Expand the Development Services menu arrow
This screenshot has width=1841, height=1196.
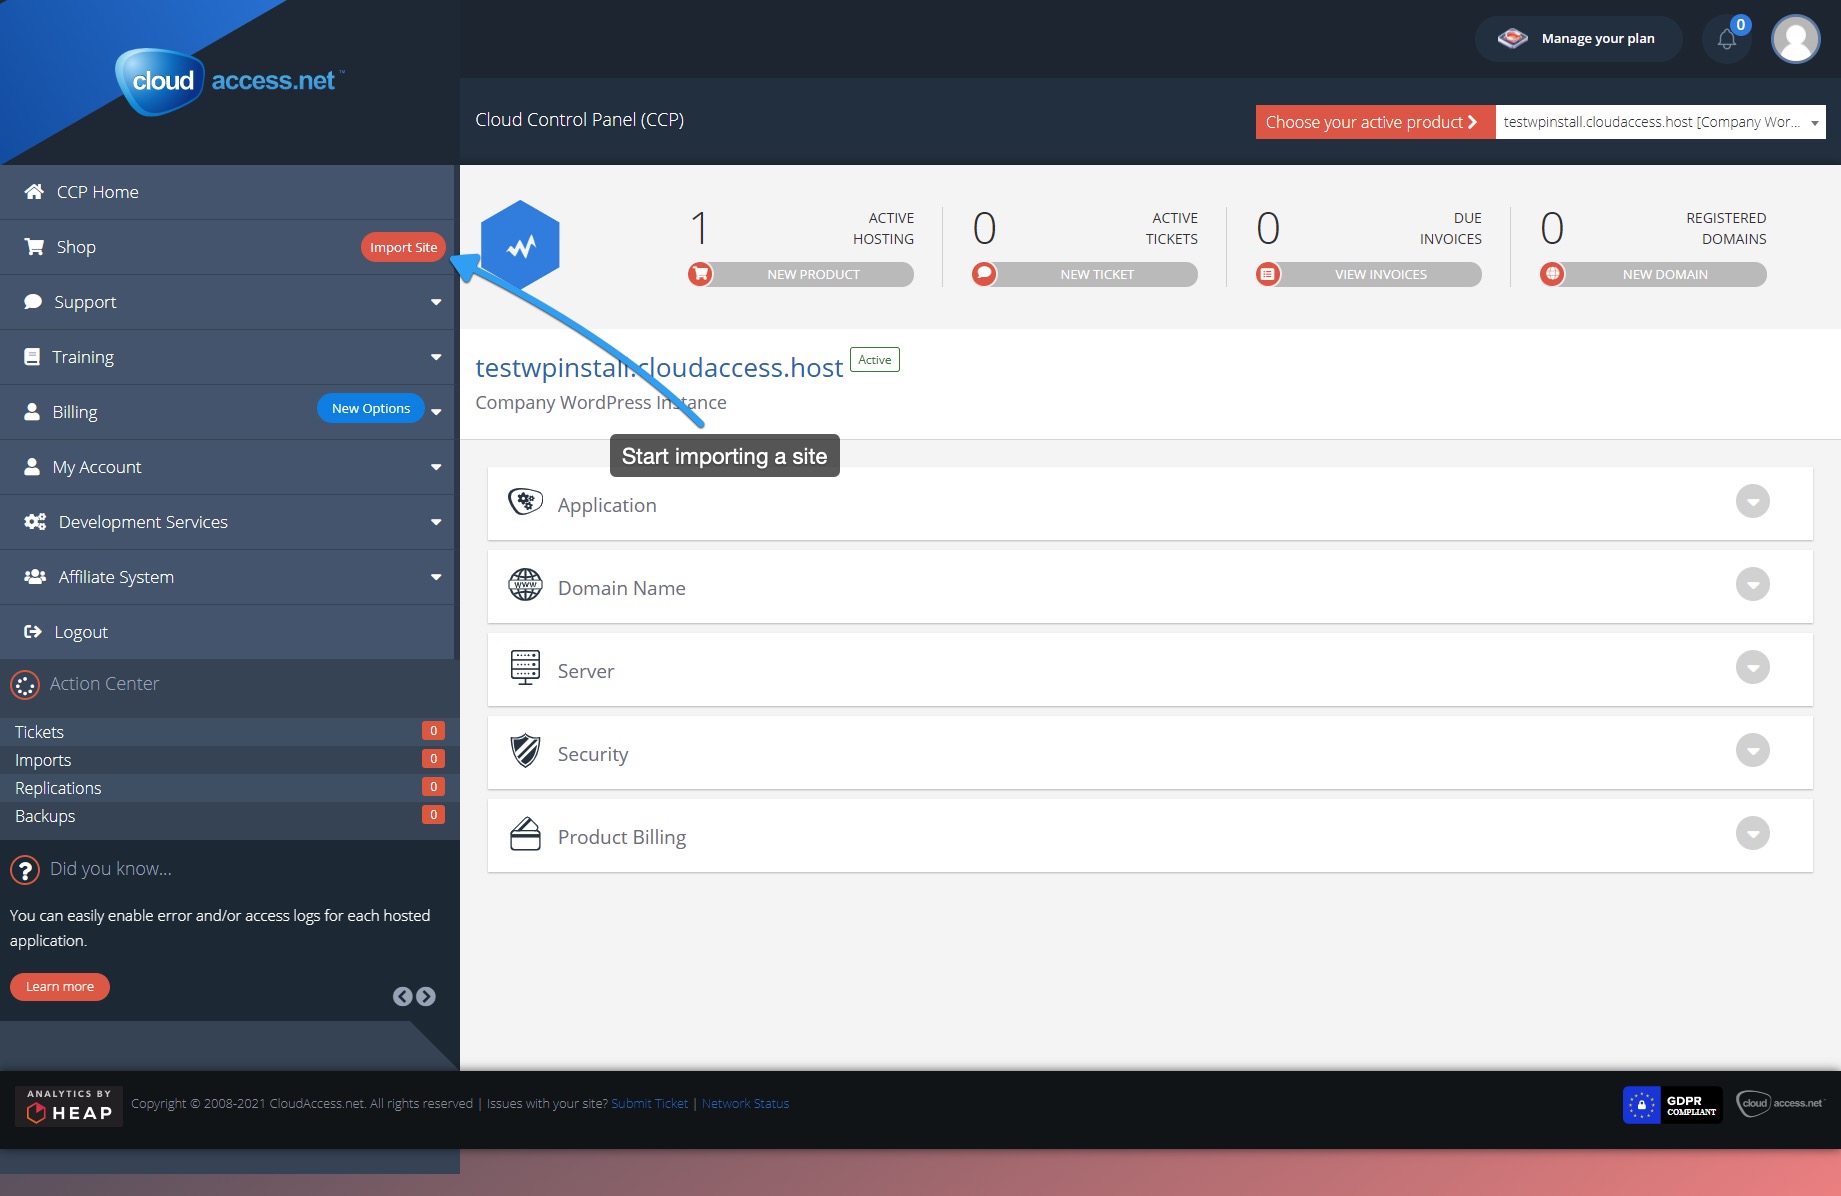coord(436,522)
